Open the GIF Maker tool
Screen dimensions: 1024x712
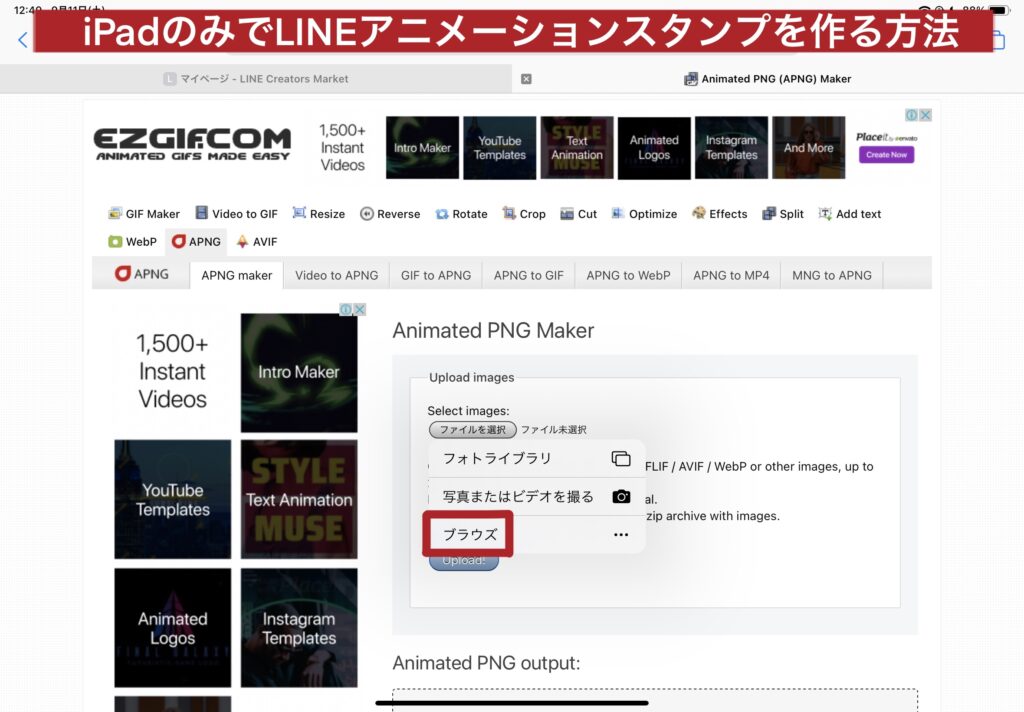click(x=144, y=214)
